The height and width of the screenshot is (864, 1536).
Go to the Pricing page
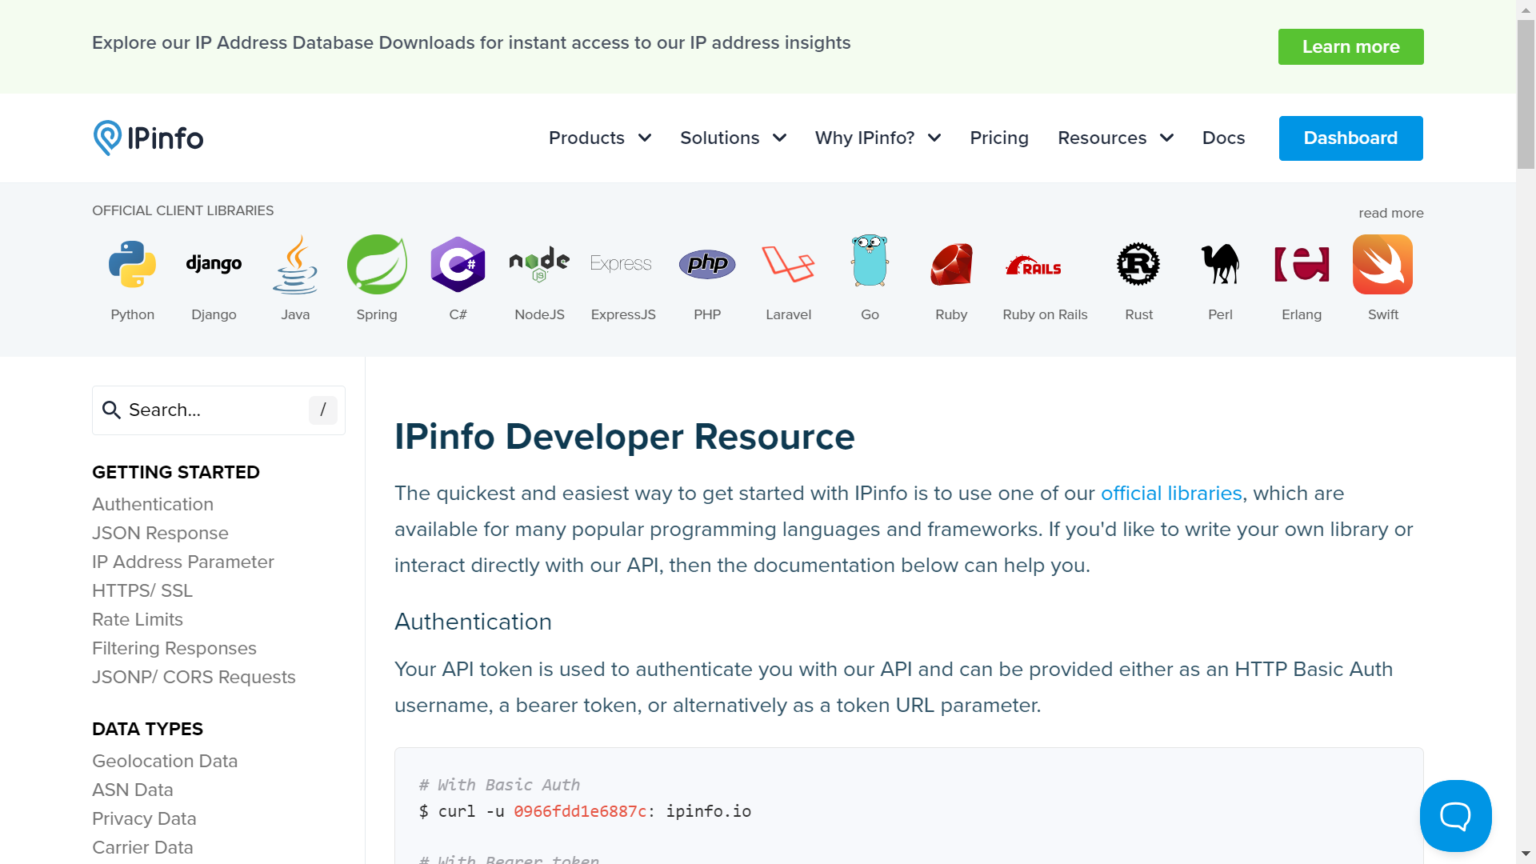999,138
